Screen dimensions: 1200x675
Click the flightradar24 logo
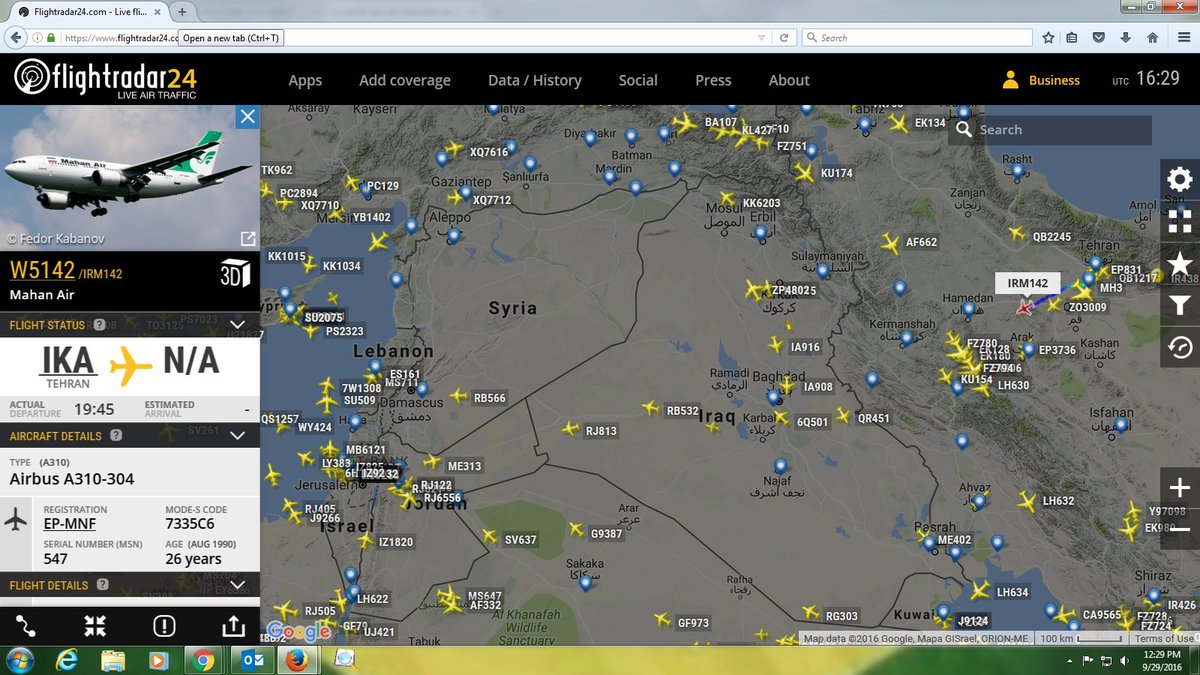pos(105,79)
